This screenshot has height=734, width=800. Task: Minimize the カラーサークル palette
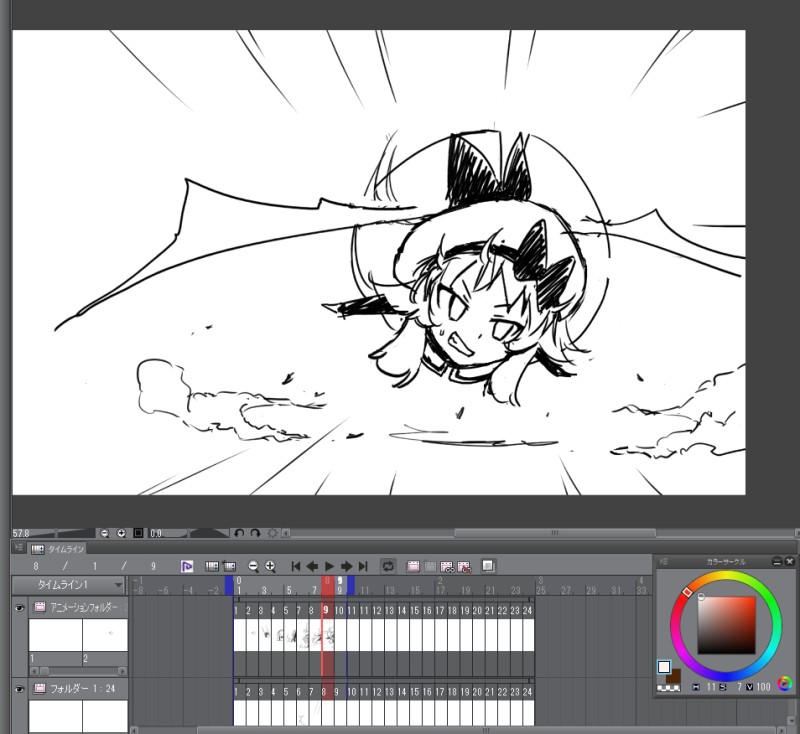[777, 562]
